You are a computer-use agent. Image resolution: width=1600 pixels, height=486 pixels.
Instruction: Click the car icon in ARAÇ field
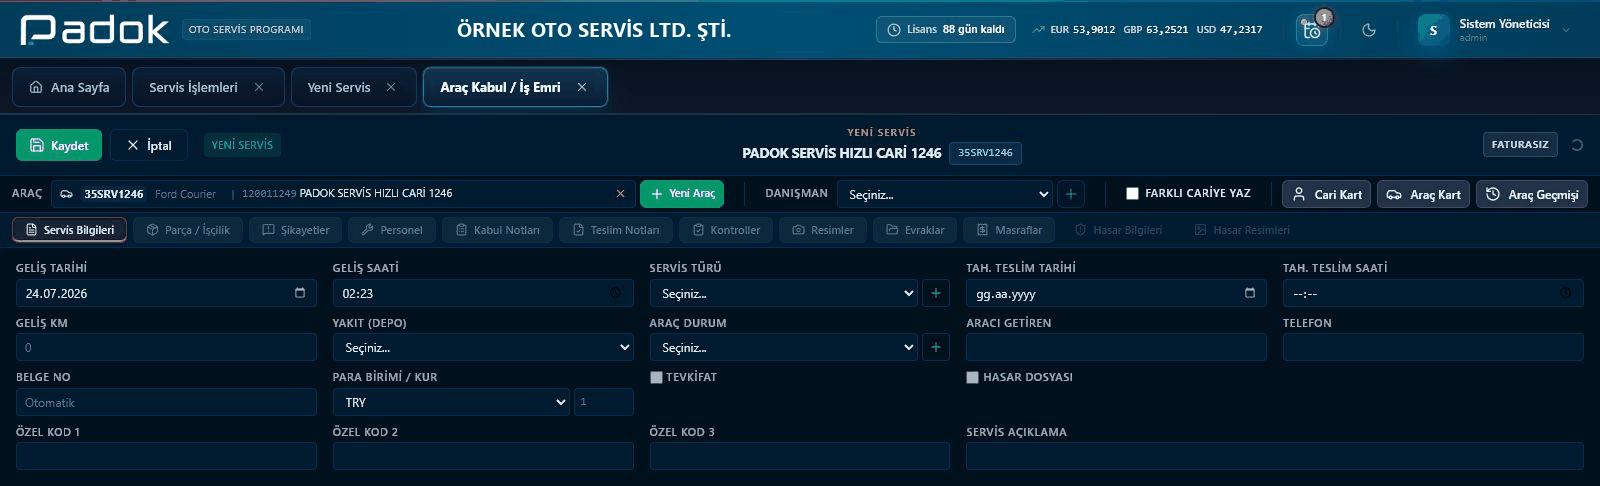click(x=67, y=194)
